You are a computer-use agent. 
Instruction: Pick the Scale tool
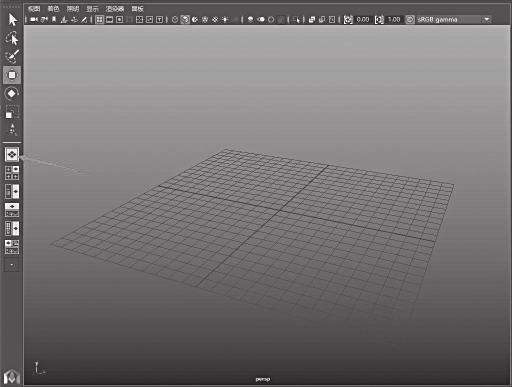12,112
